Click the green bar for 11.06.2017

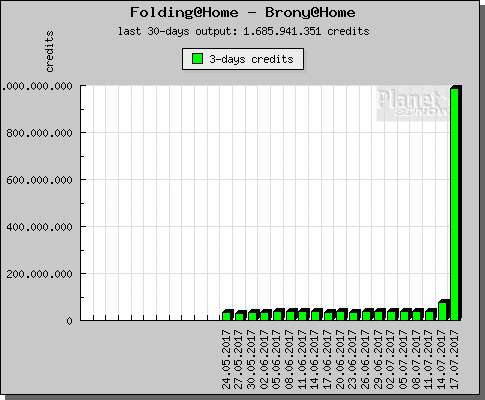point(302,316)
